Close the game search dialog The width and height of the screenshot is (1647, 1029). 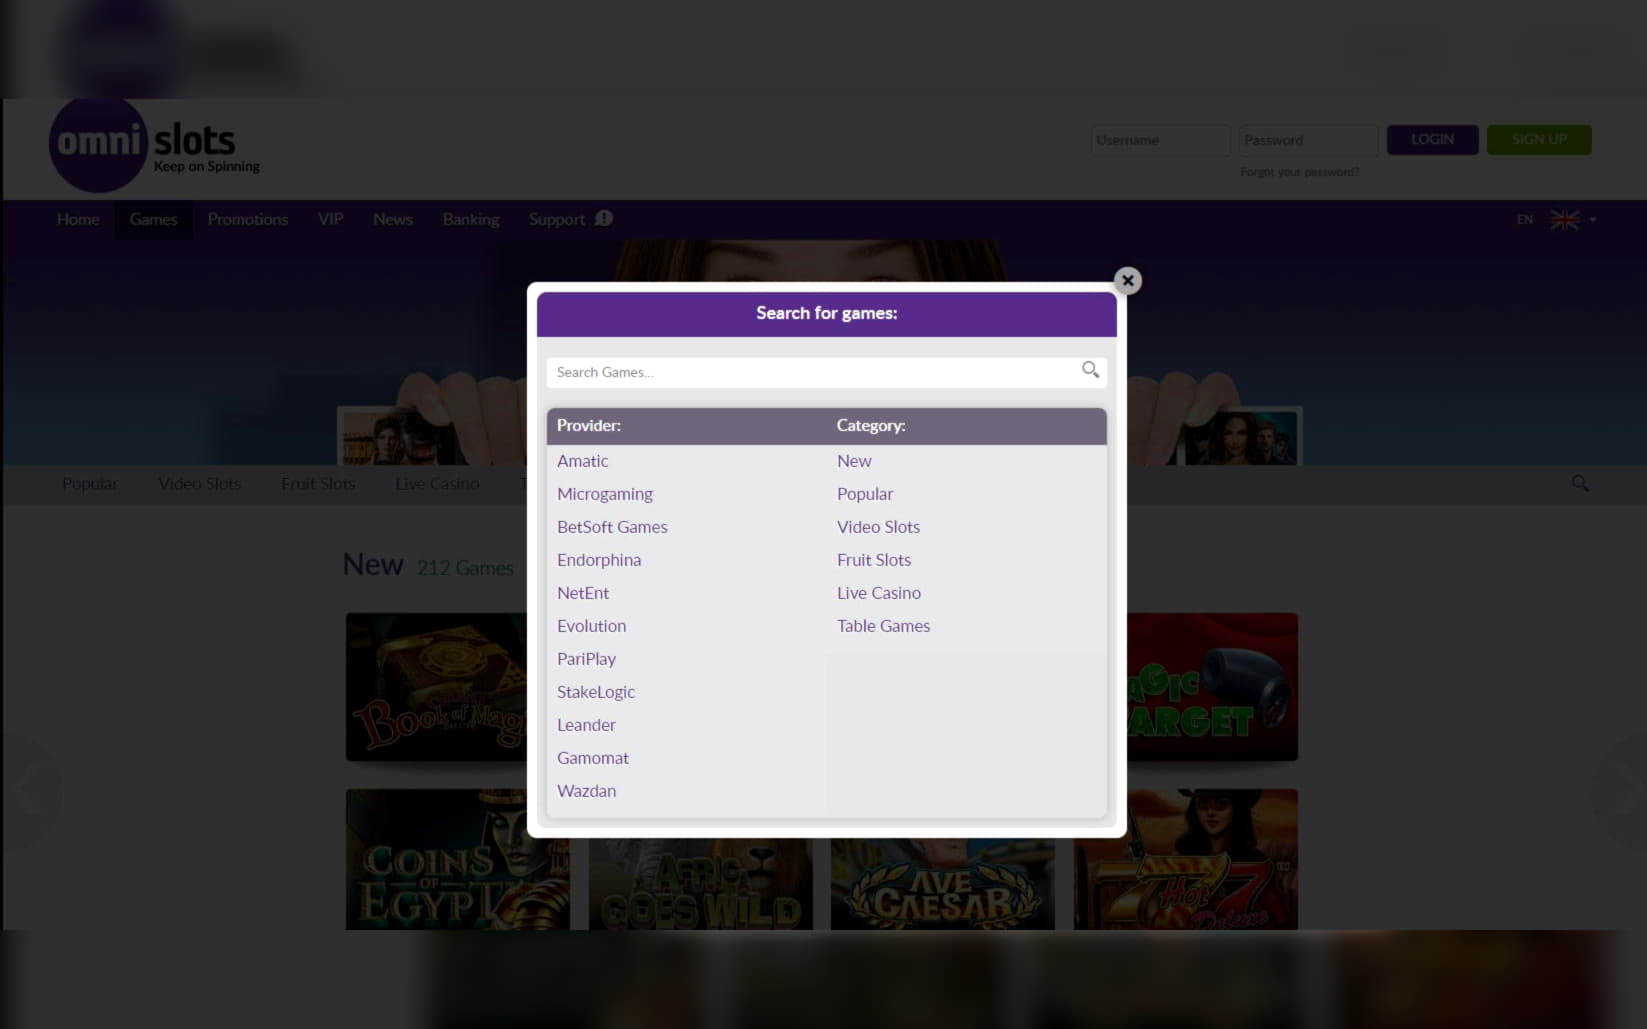click(1127, 281)
